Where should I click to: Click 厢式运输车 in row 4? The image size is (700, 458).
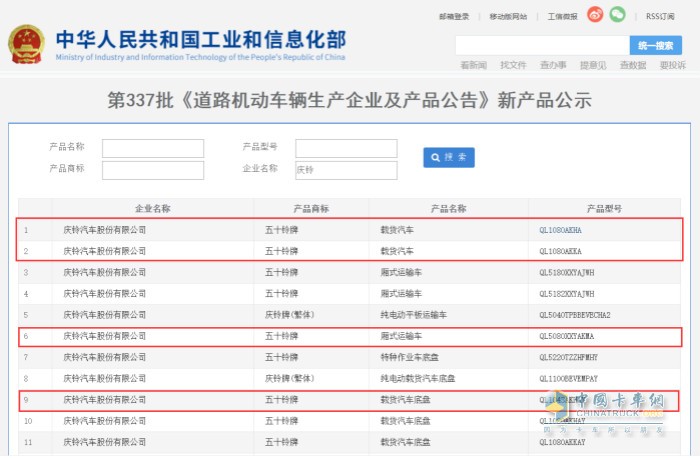point(401,294)
